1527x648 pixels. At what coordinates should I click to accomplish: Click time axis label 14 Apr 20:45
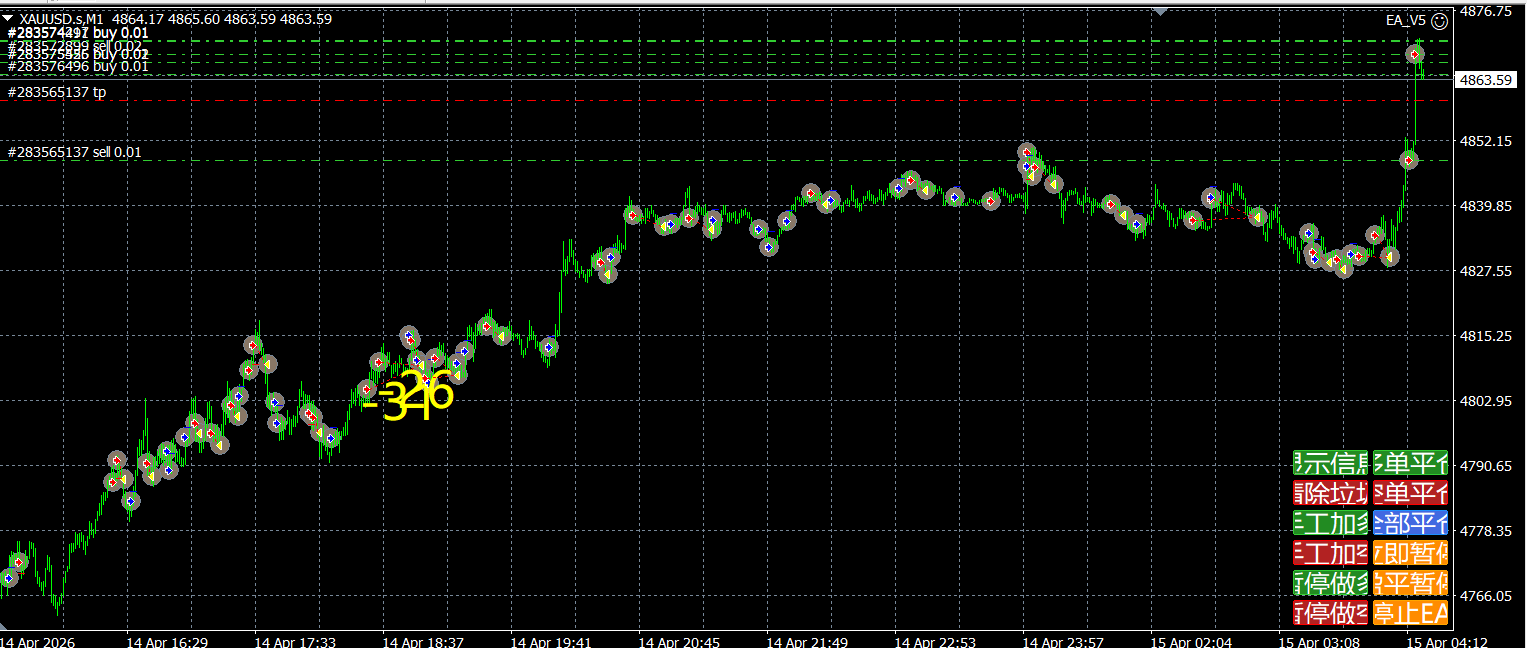679,641
